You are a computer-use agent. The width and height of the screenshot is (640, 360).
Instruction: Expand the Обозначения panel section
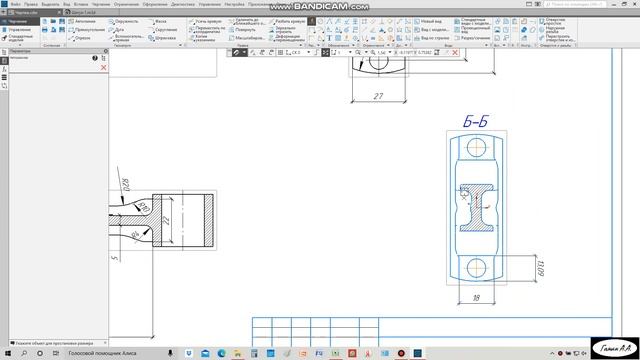[x=353, y=45]
